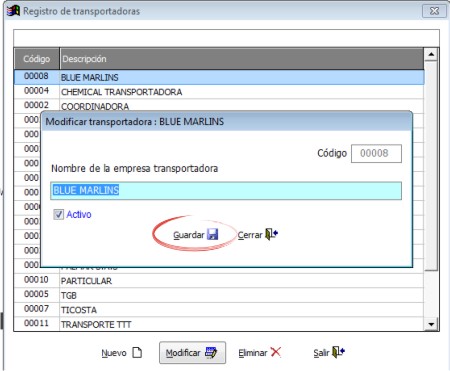Click the vertical scrollbar thumb of the list
The image size is (450, 371).
point(431,165)
